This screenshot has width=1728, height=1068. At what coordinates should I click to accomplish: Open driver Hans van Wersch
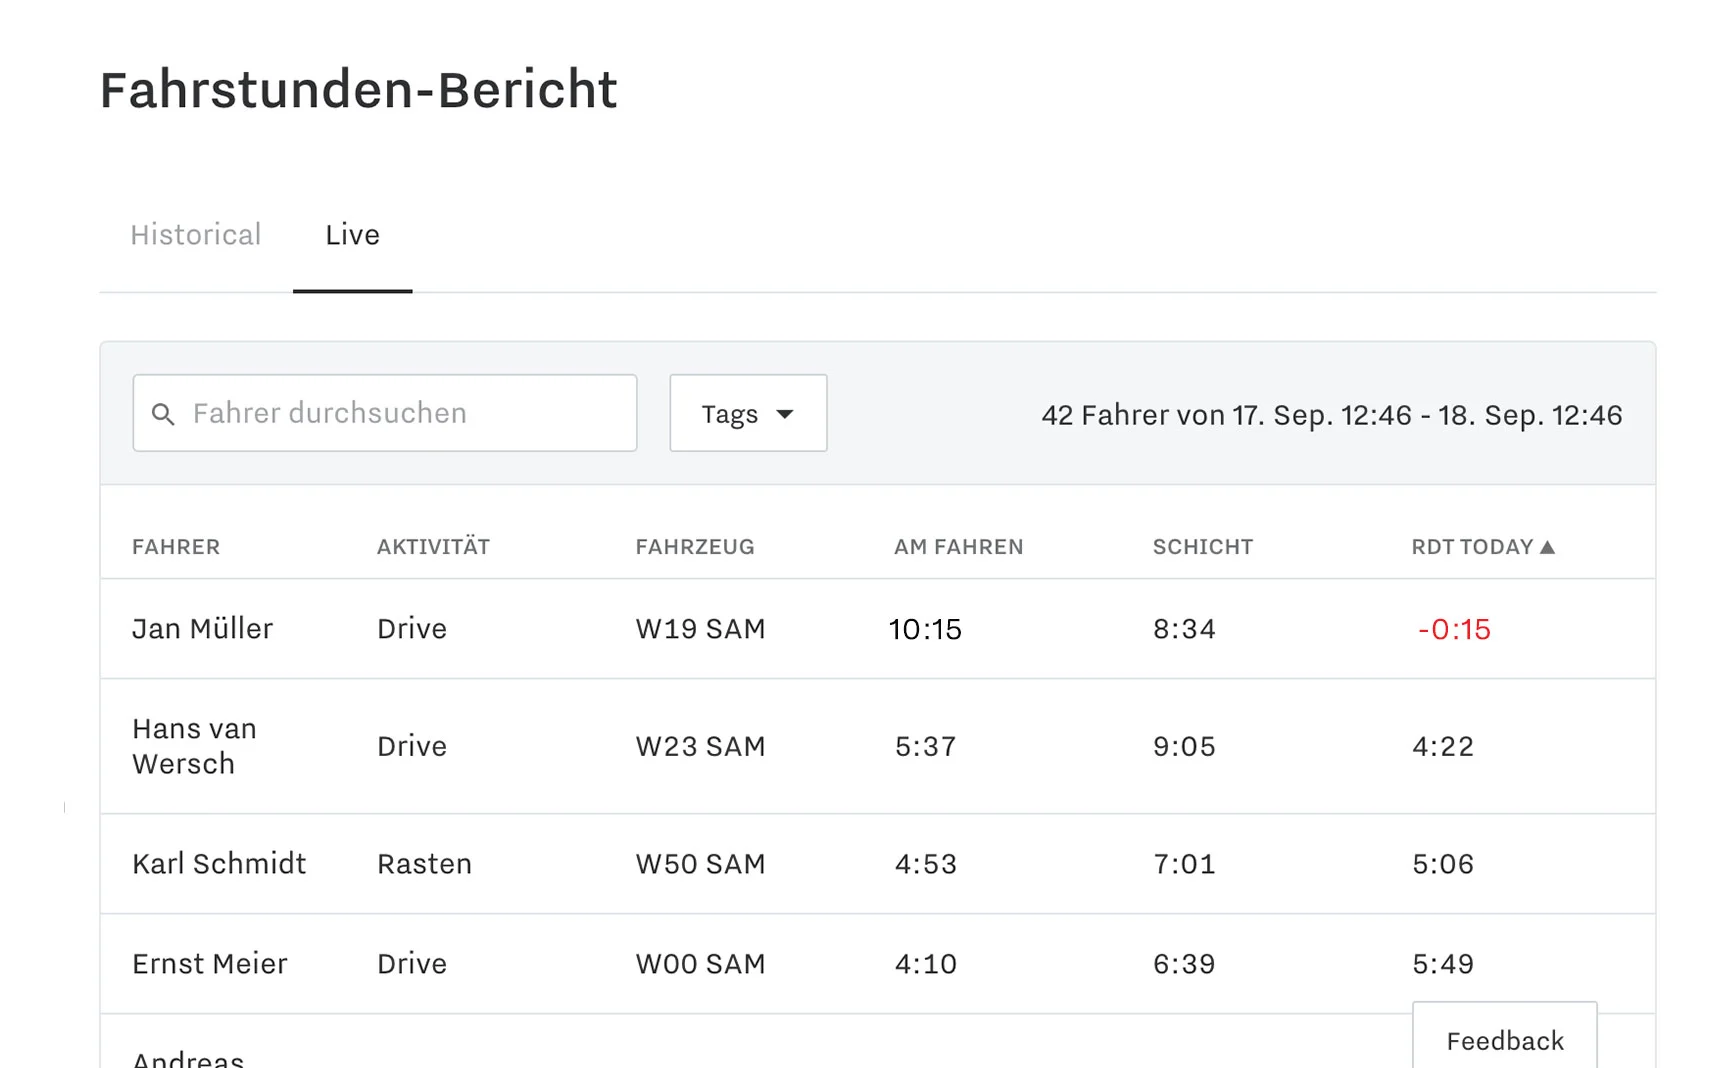point(194,746)
